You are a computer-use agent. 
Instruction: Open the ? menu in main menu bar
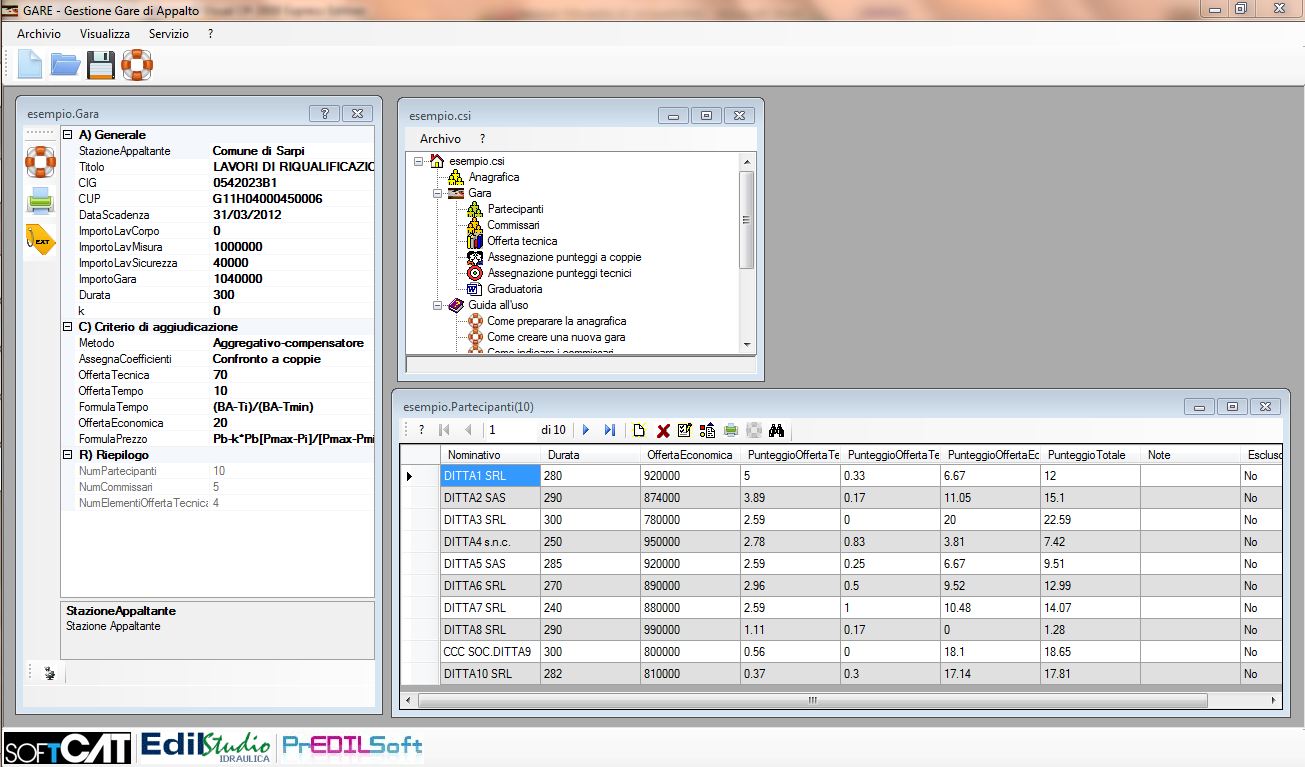pos(211,33)
